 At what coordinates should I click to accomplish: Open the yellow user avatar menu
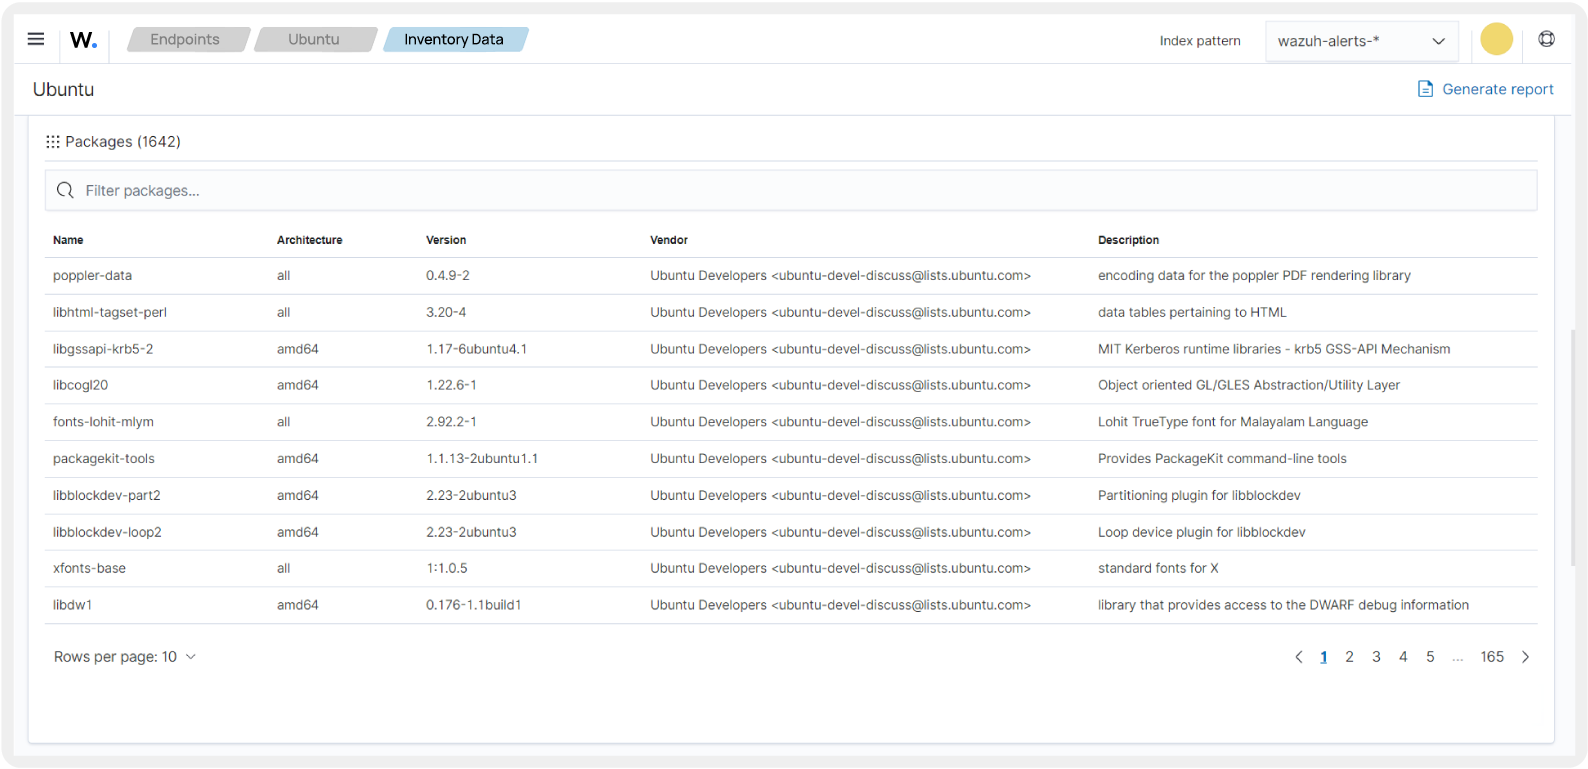point(1496,40)
